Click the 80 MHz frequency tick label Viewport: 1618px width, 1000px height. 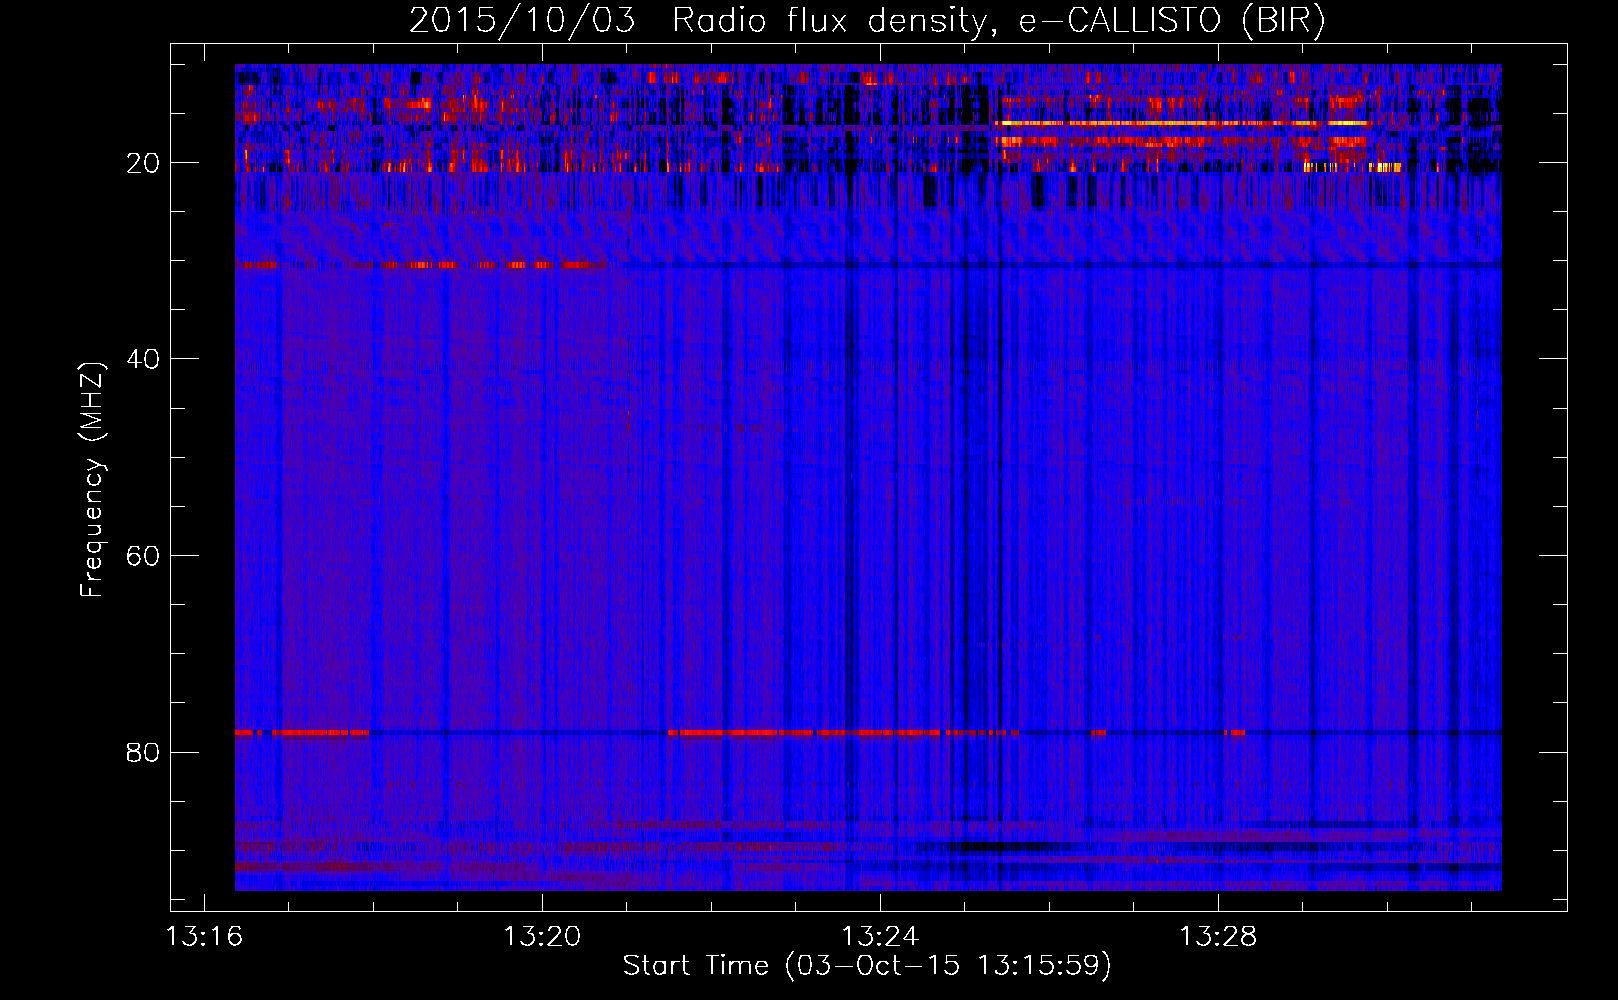tap(144, 752)
